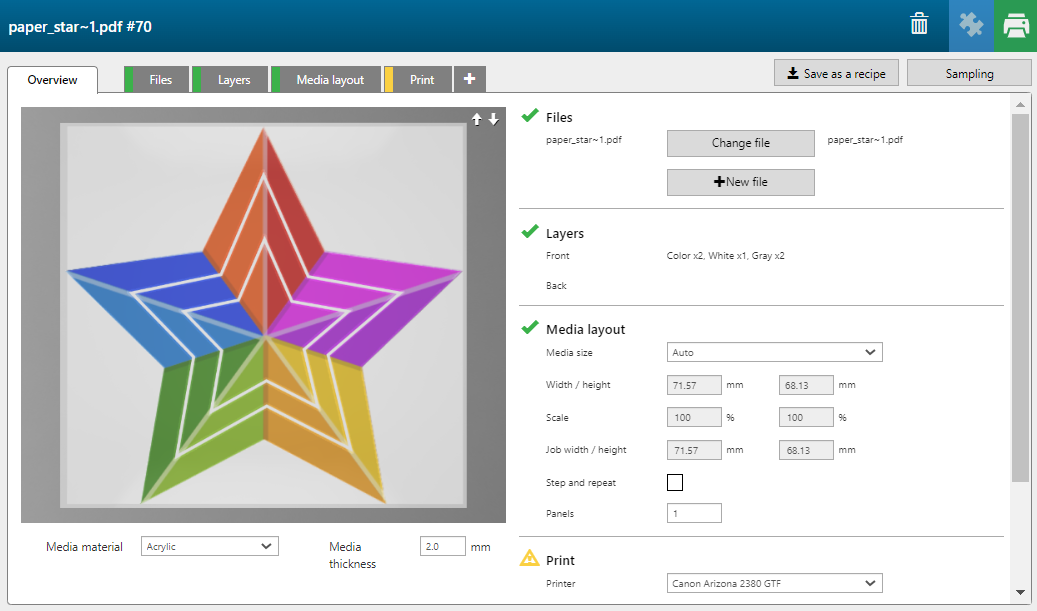
Task: Click the green checkmark beside Files
Action: (530, 117)
